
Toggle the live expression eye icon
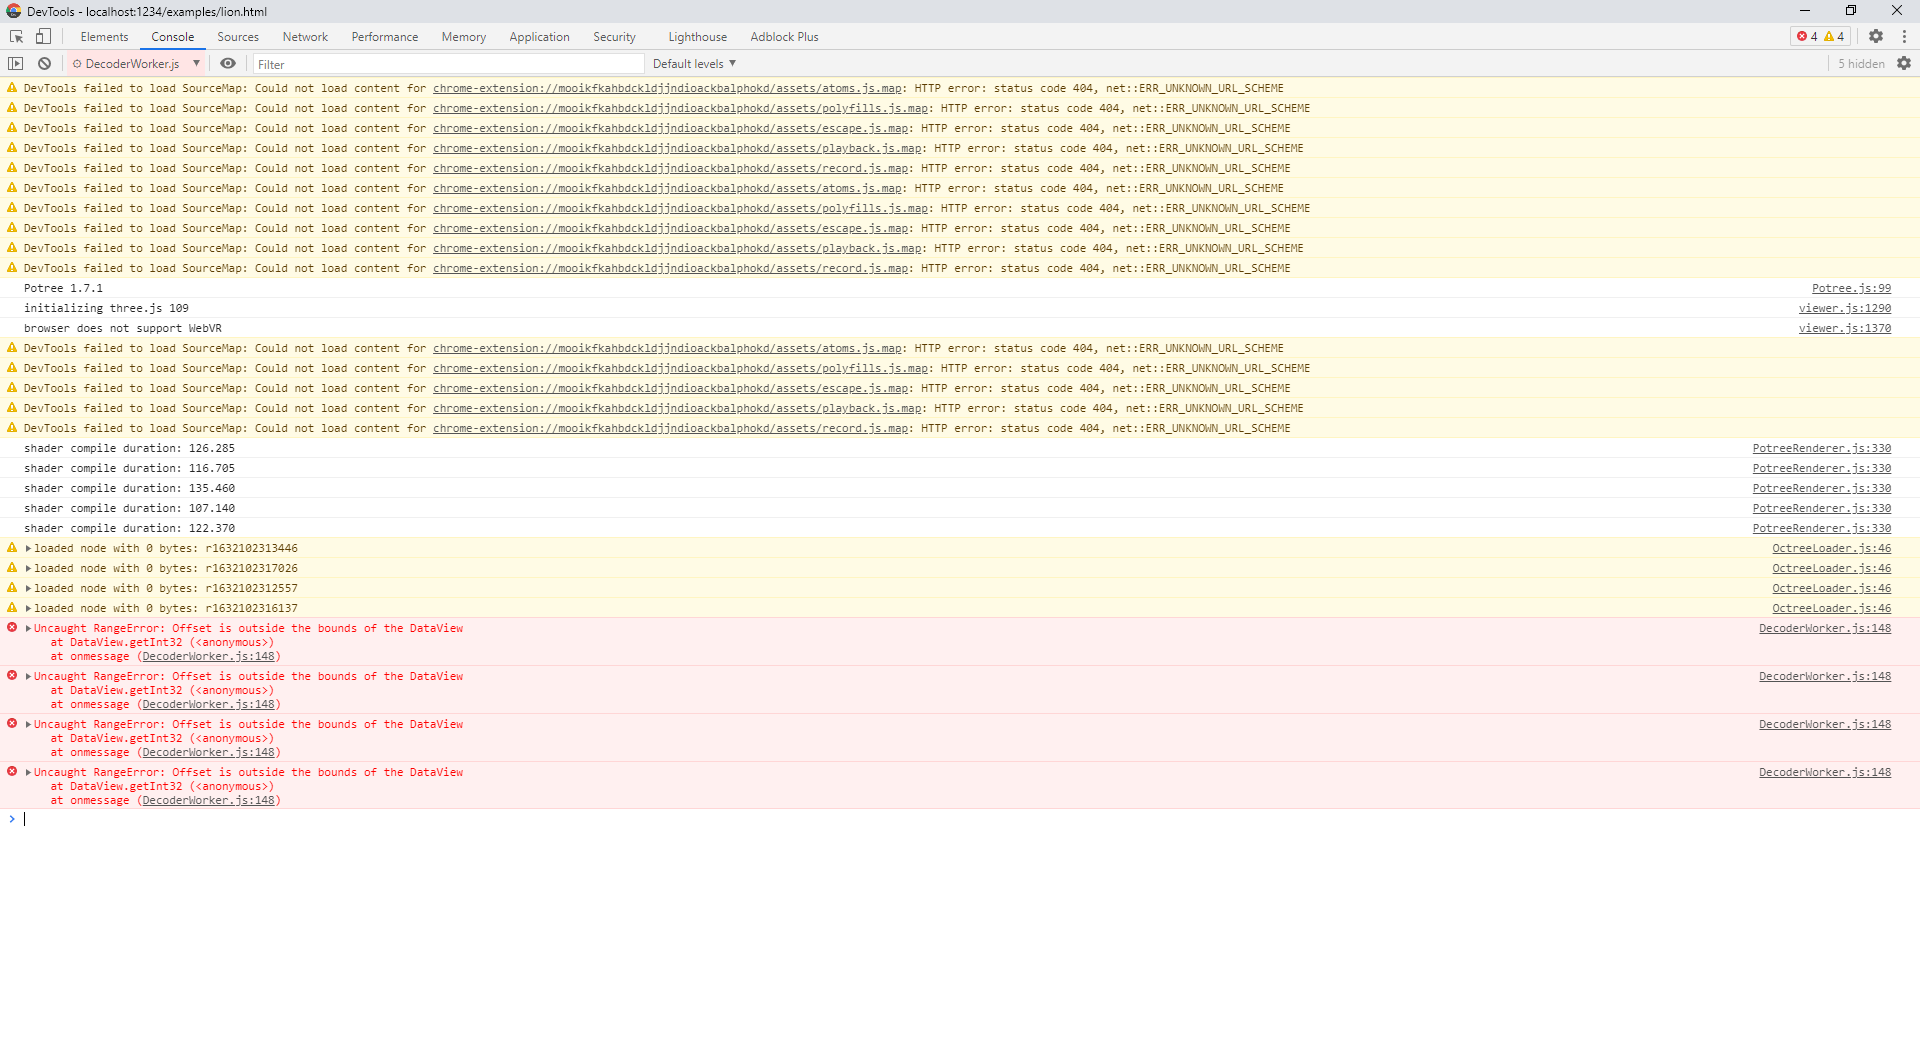(x=228, y=63)
